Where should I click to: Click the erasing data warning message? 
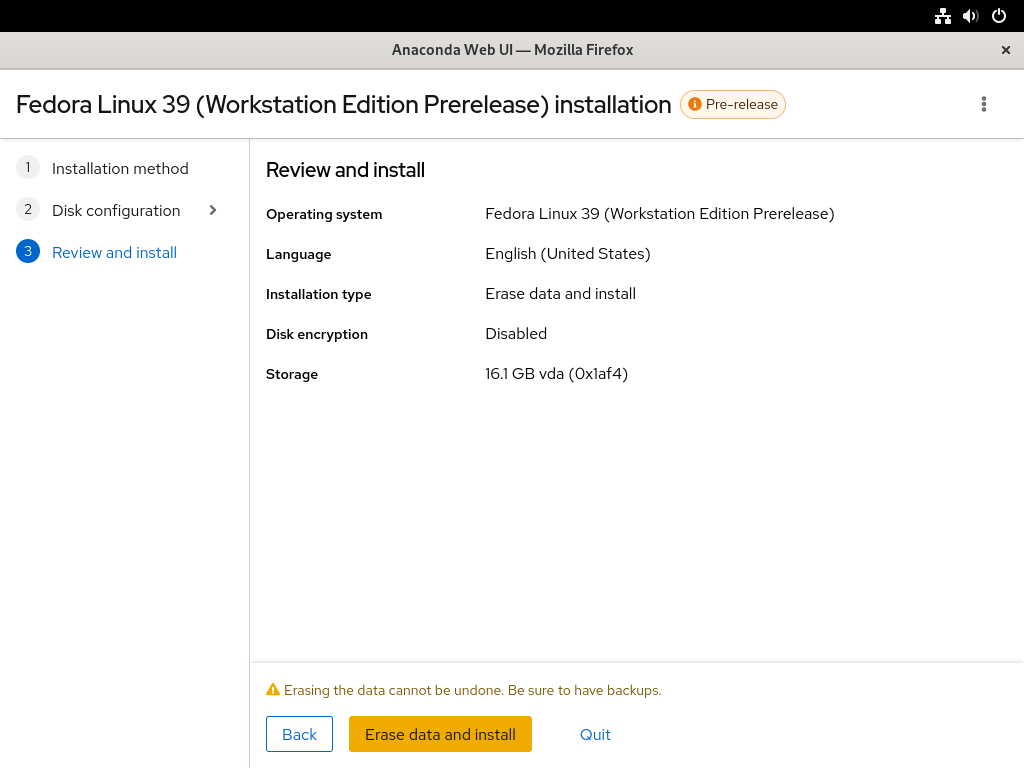[472, 690]
